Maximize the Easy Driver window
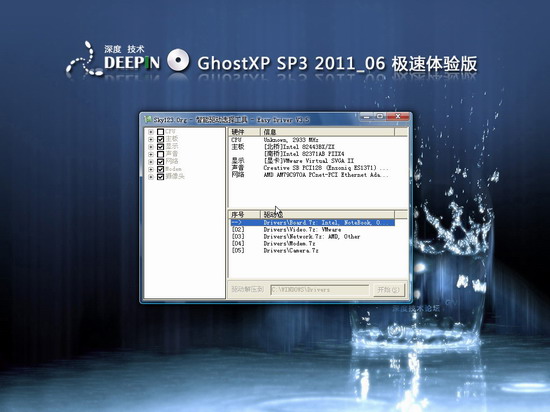550x412 pixels. (380, 116)
